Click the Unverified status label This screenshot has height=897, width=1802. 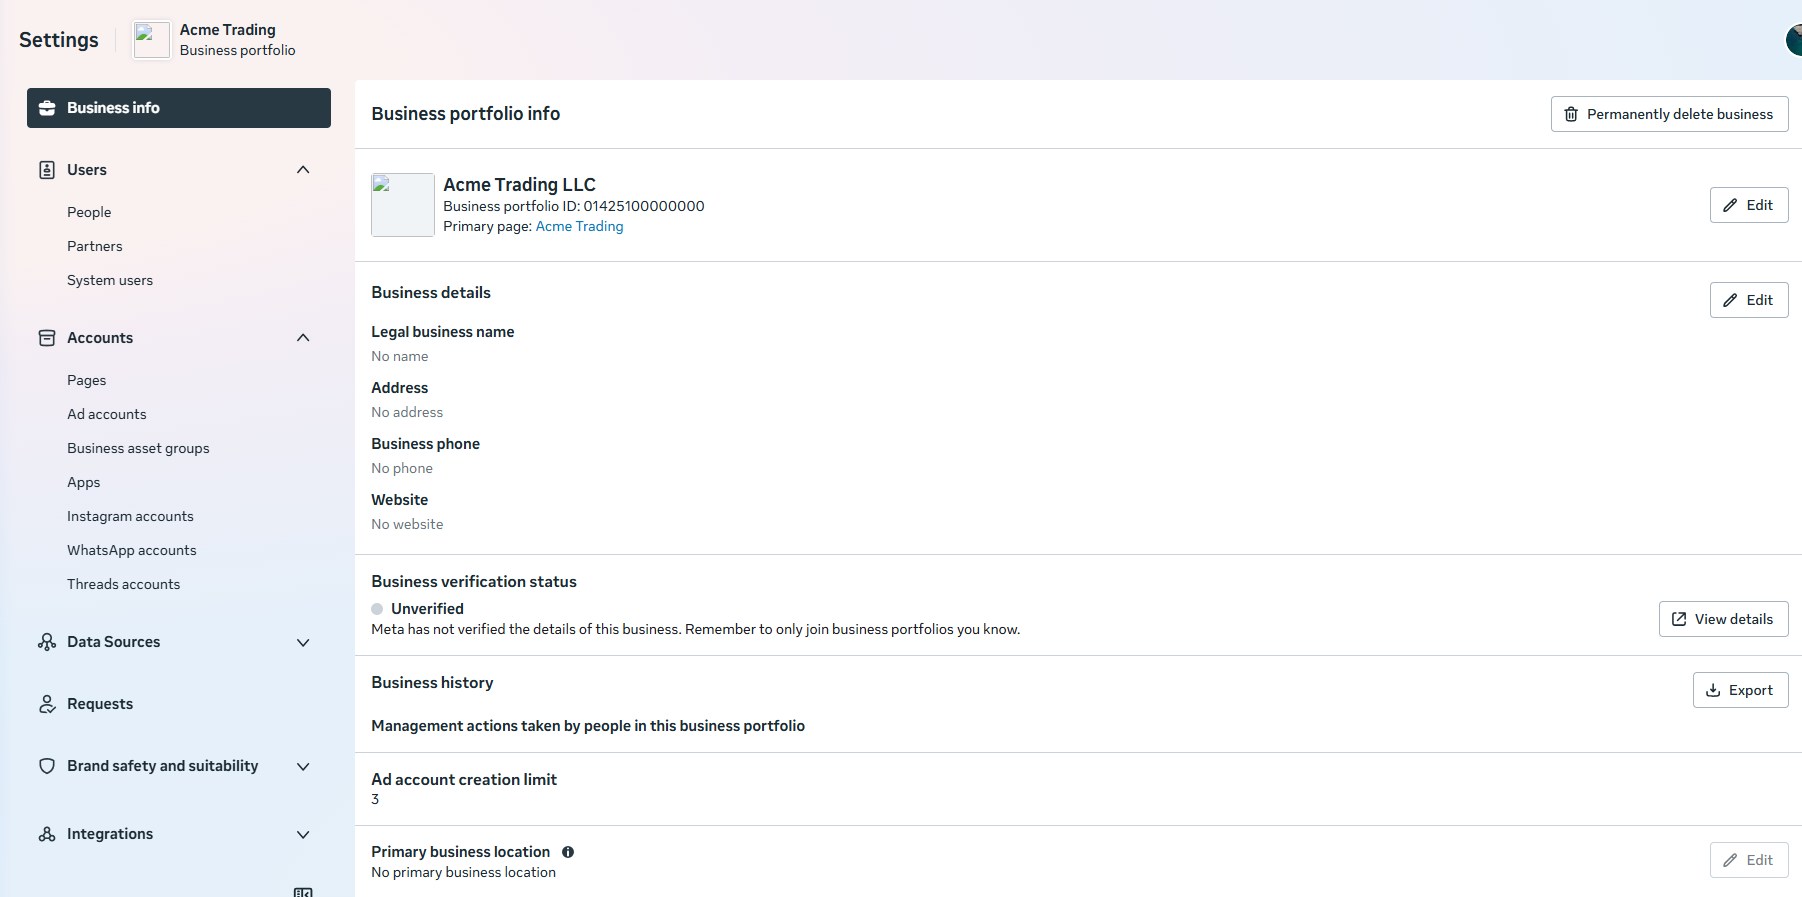427,609
